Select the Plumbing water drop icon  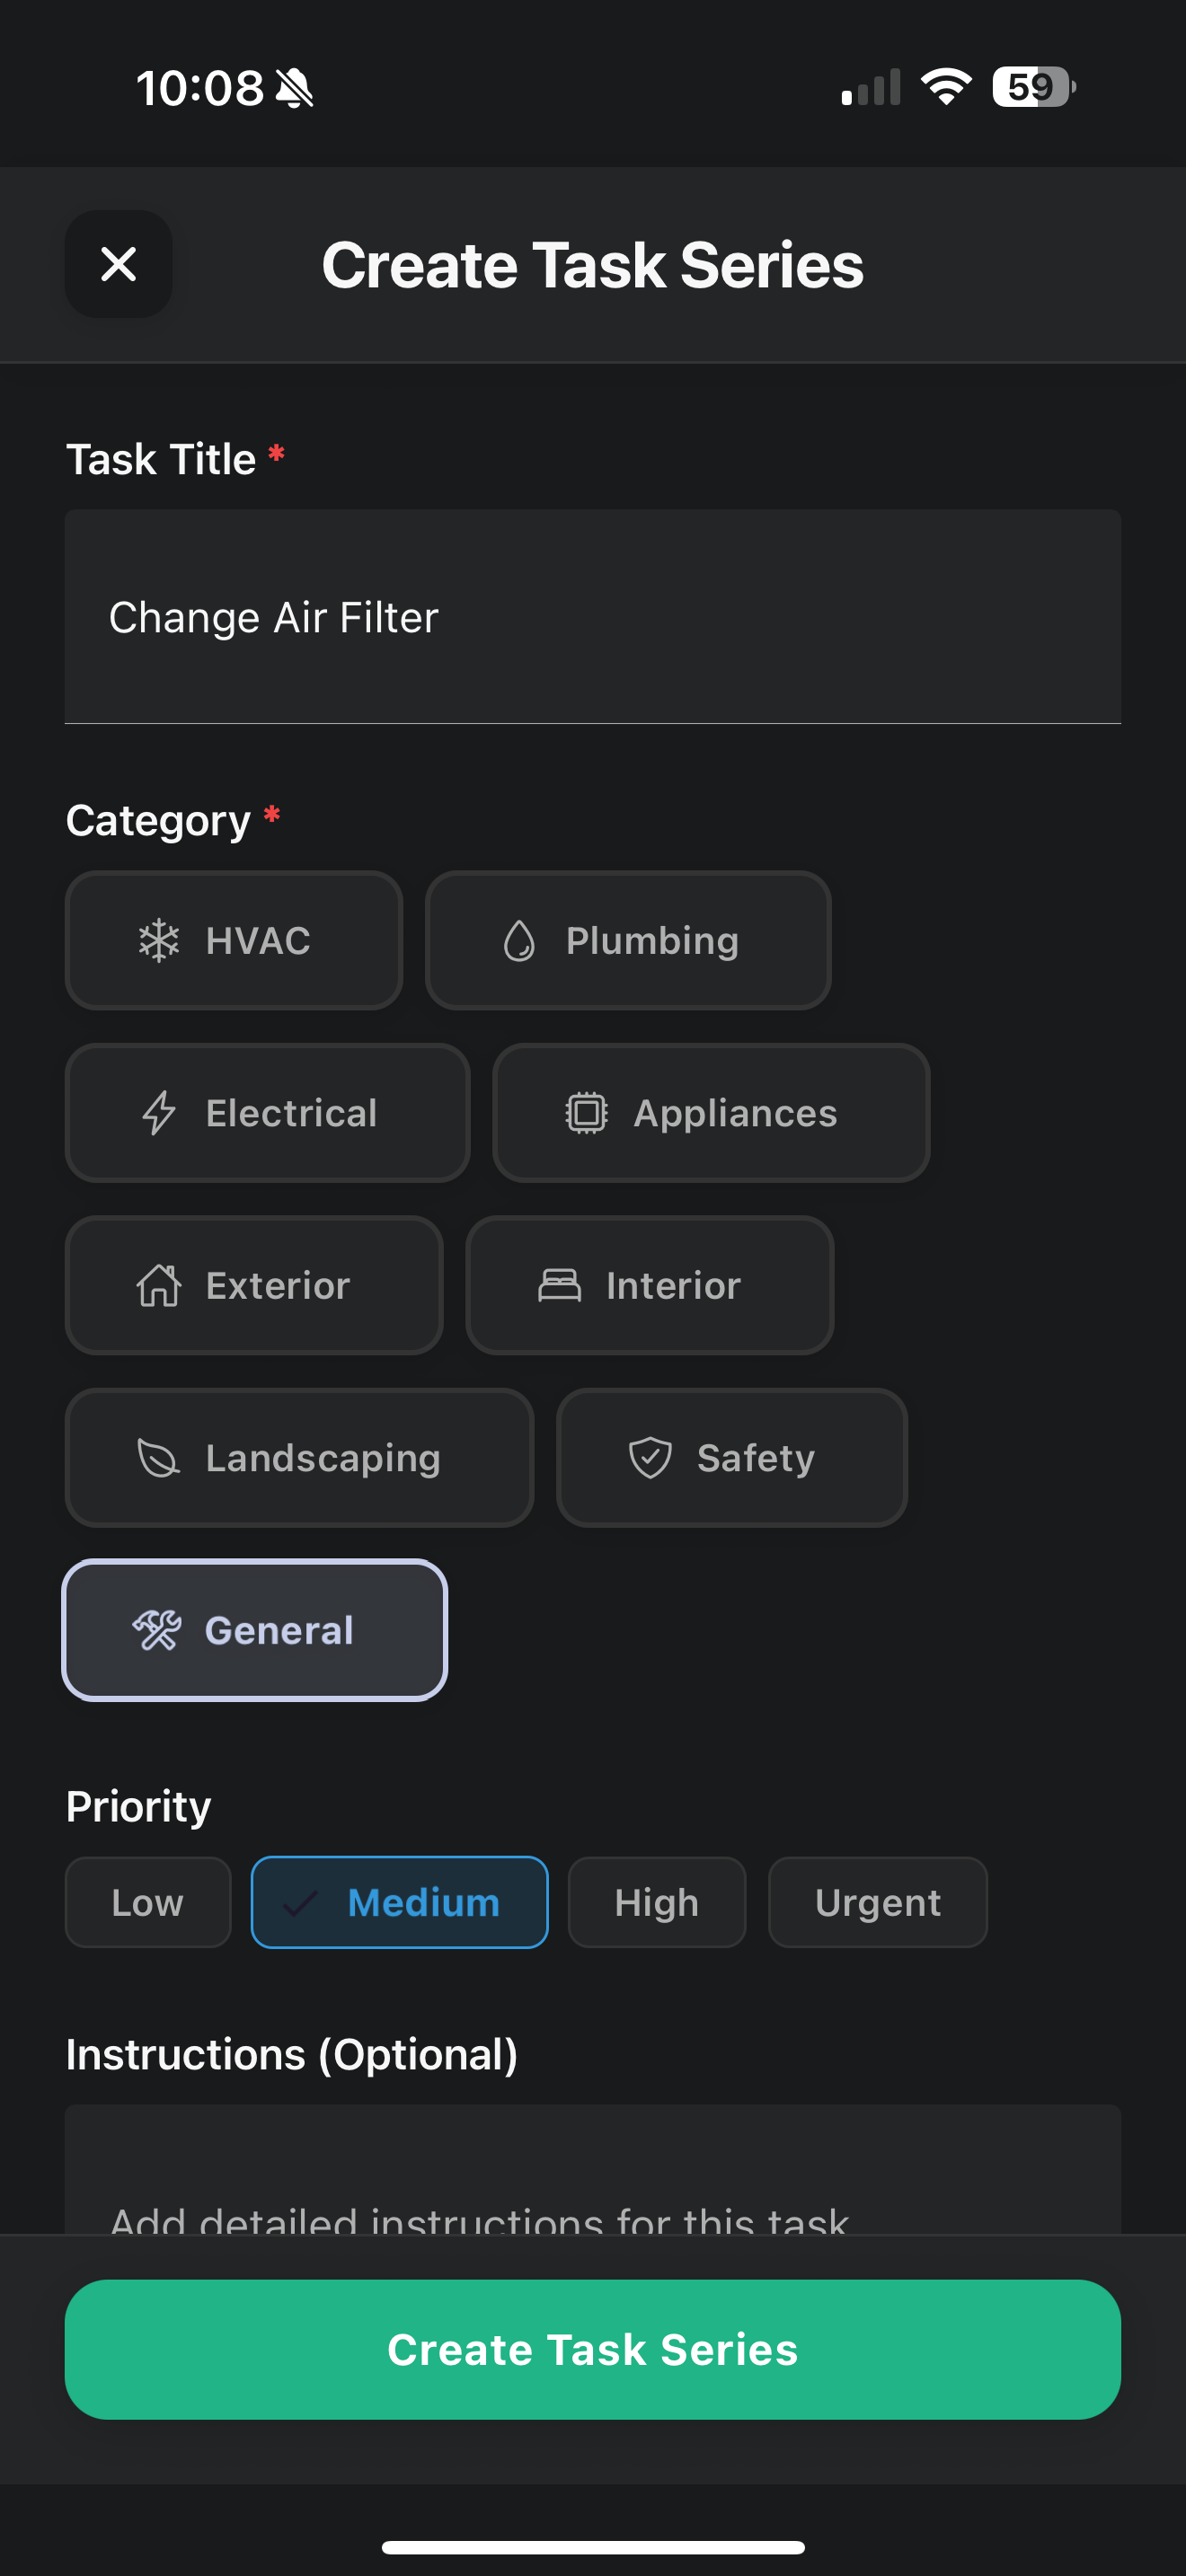click(x=519, y=941)
